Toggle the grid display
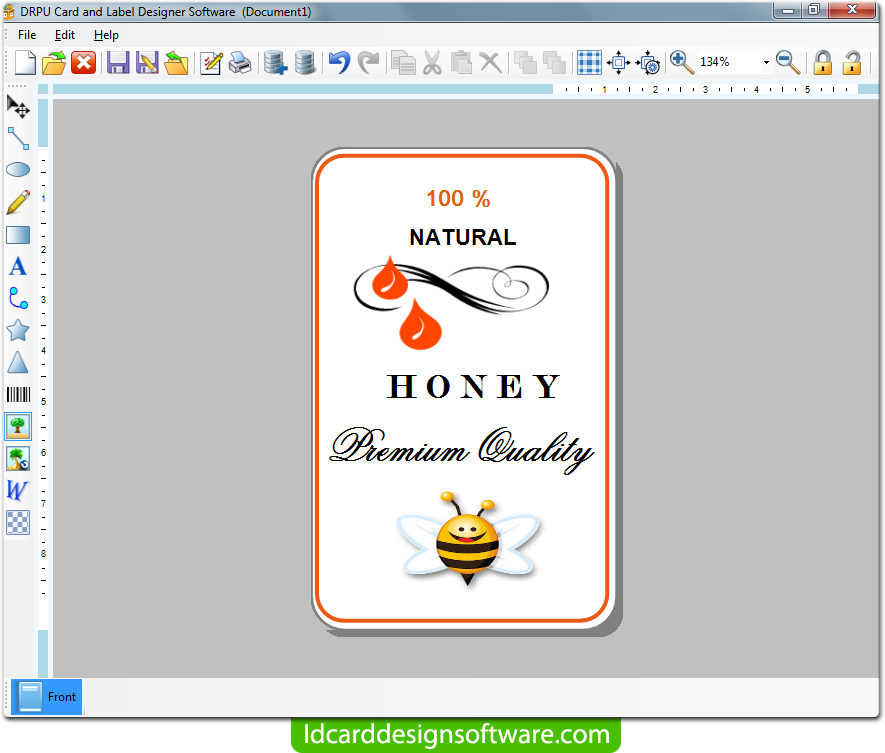This screenshot has width=885, height=753. click(589, 63)
